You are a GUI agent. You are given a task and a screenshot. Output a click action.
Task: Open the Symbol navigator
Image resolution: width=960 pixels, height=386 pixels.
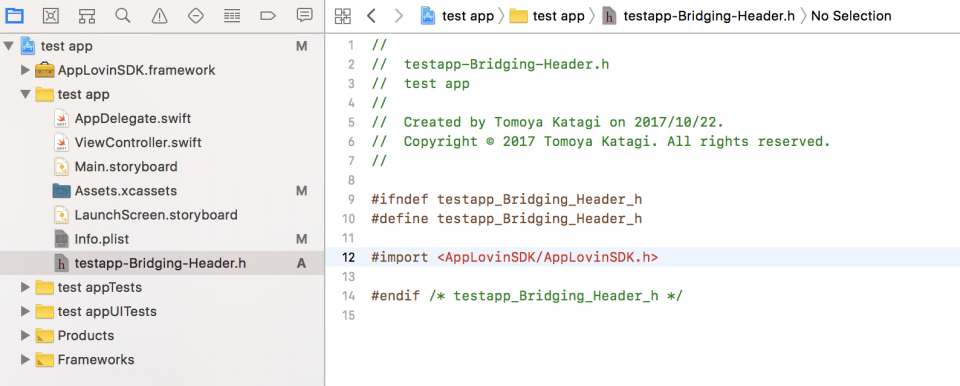[x=86, y=16]
